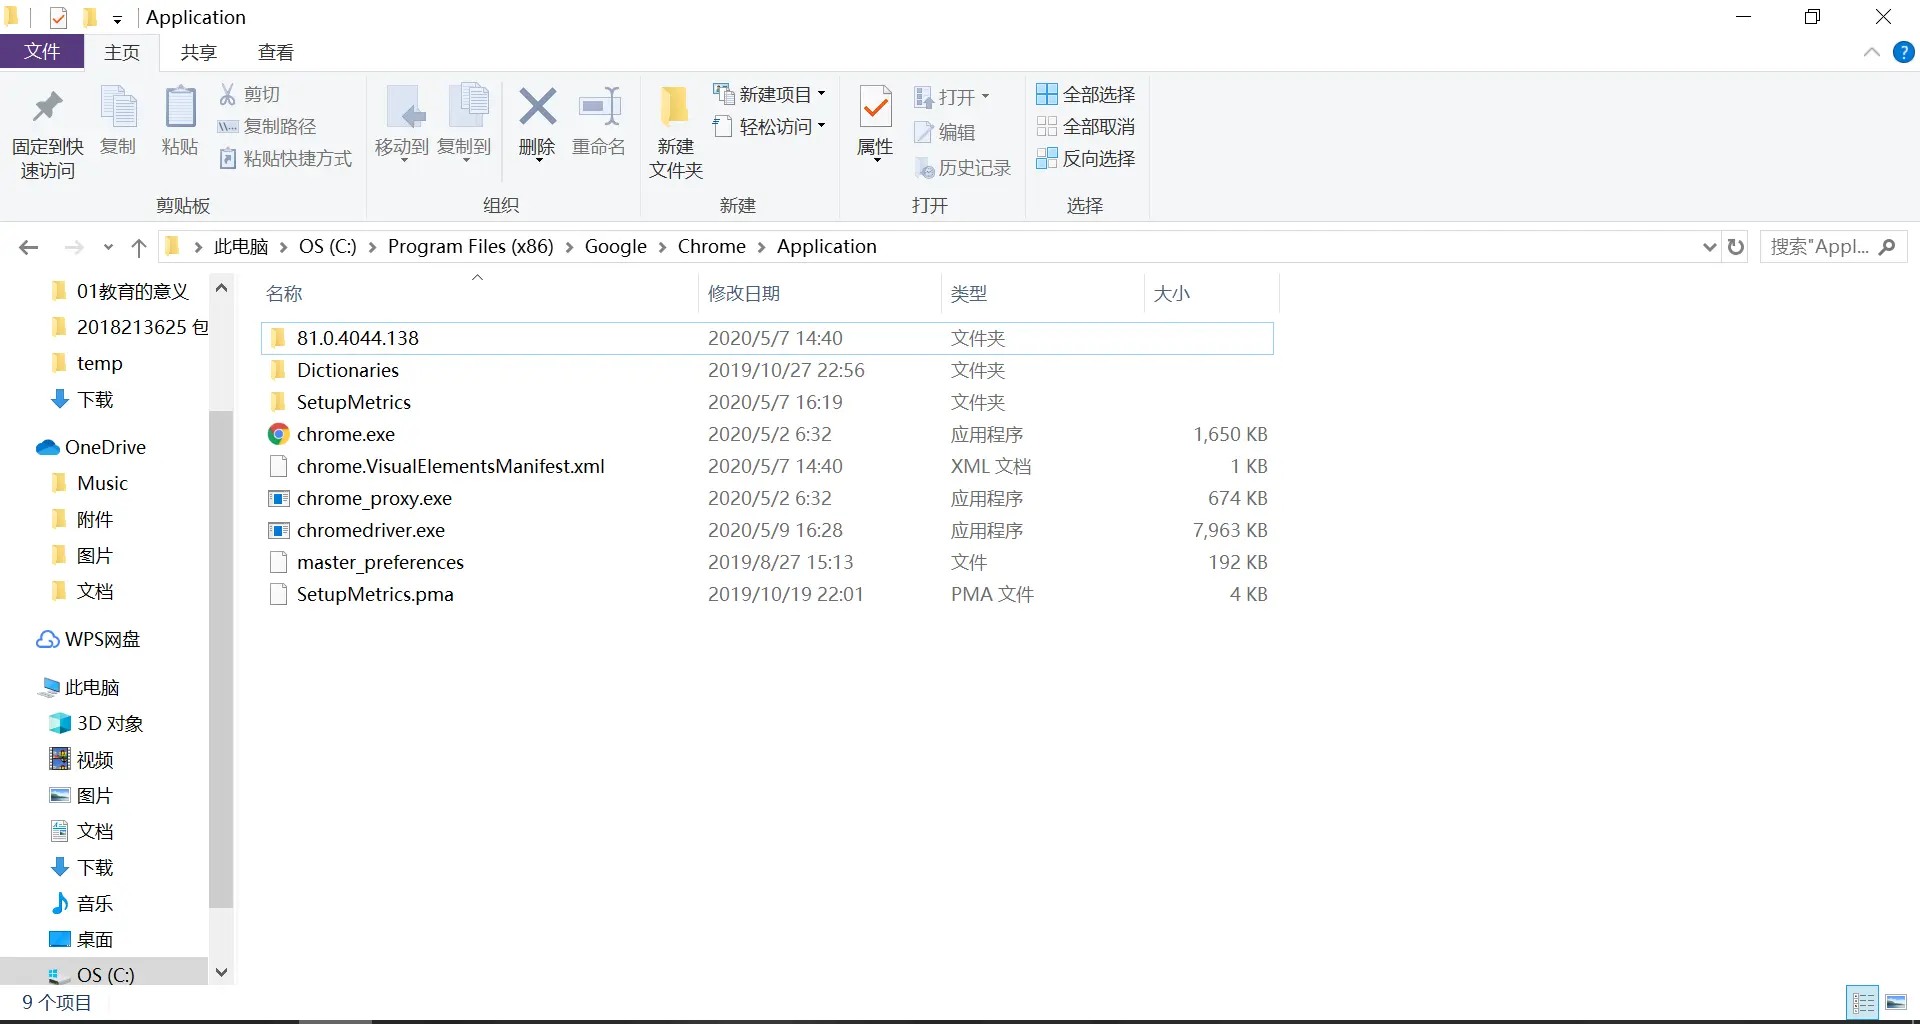Switch to the 共享 (Share) ribbon tab
1920x1024 pixels.
click(198, 53)
